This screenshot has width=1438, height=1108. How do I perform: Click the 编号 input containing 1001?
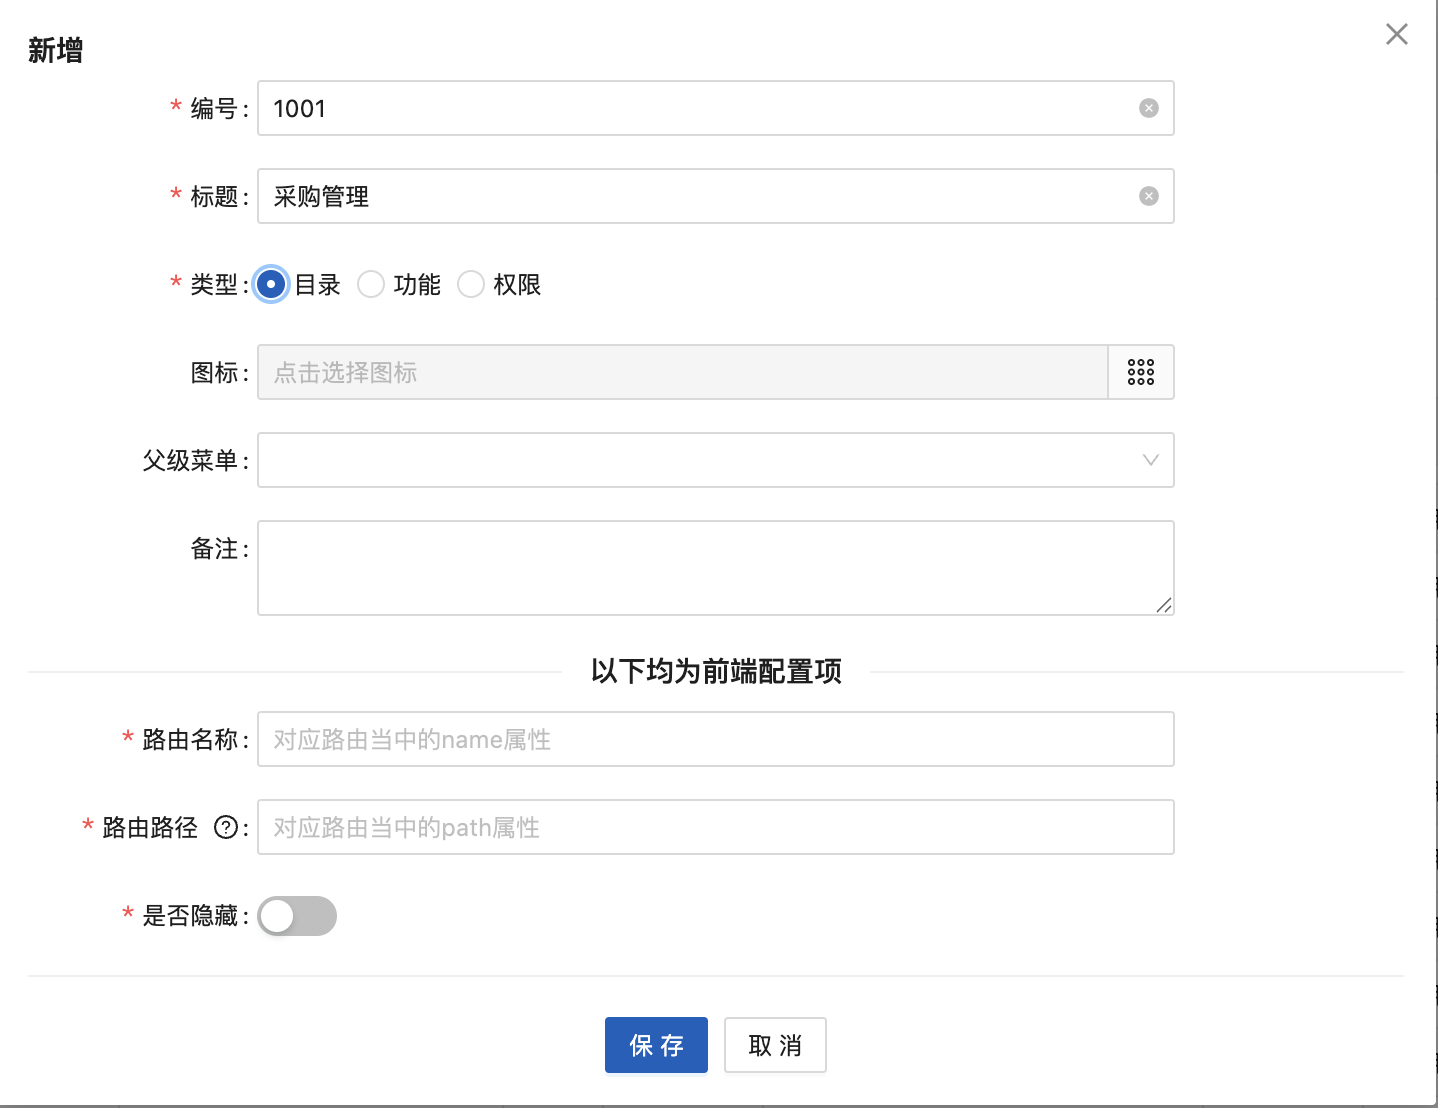click(x=700, y=108)
